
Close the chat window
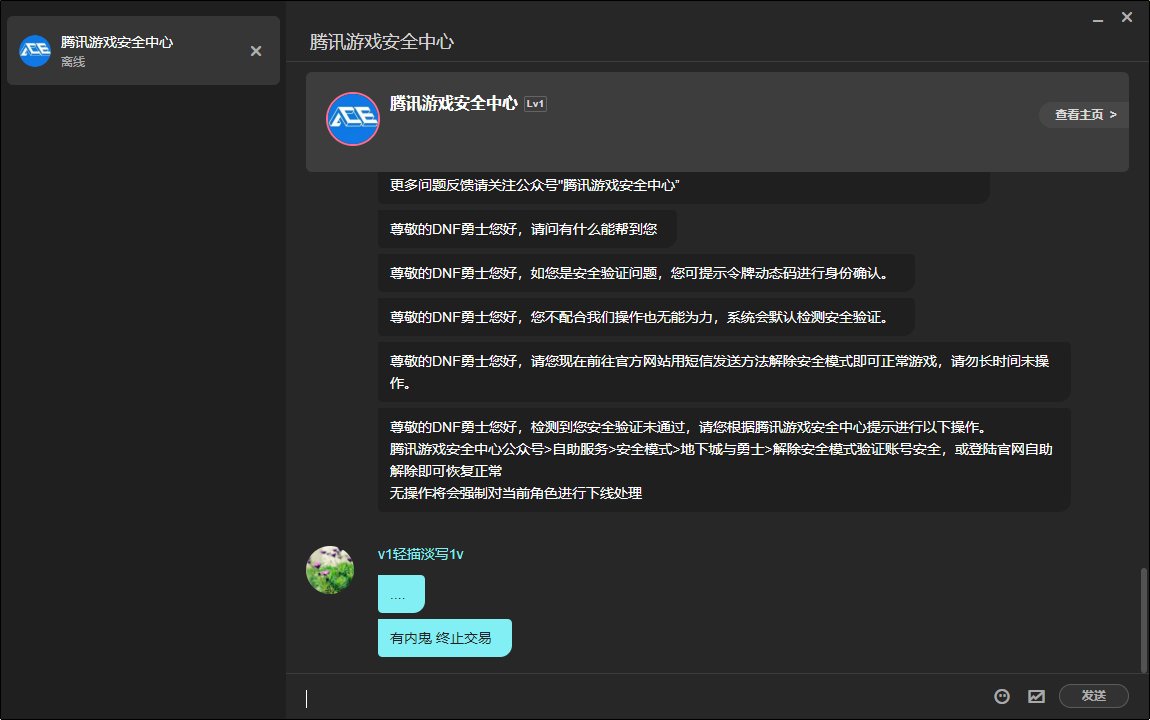pyautogui.click(x=1127, y=17)
